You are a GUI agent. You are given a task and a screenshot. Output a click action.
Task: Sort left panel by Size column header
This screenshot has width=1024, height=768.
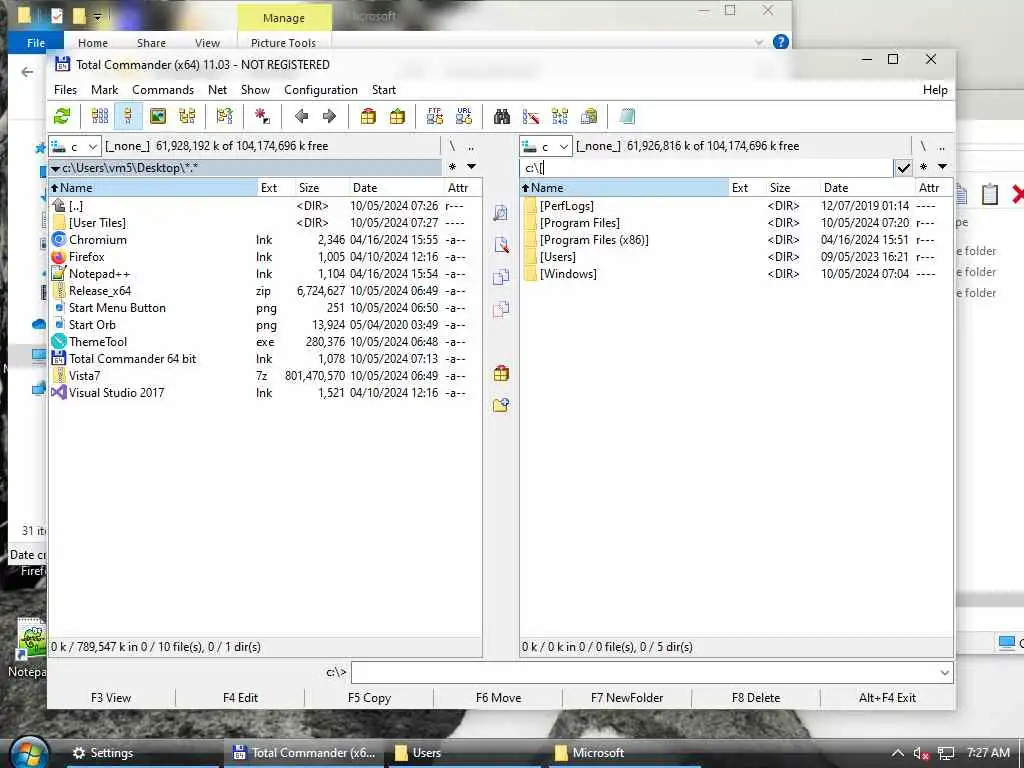[322, 188]
